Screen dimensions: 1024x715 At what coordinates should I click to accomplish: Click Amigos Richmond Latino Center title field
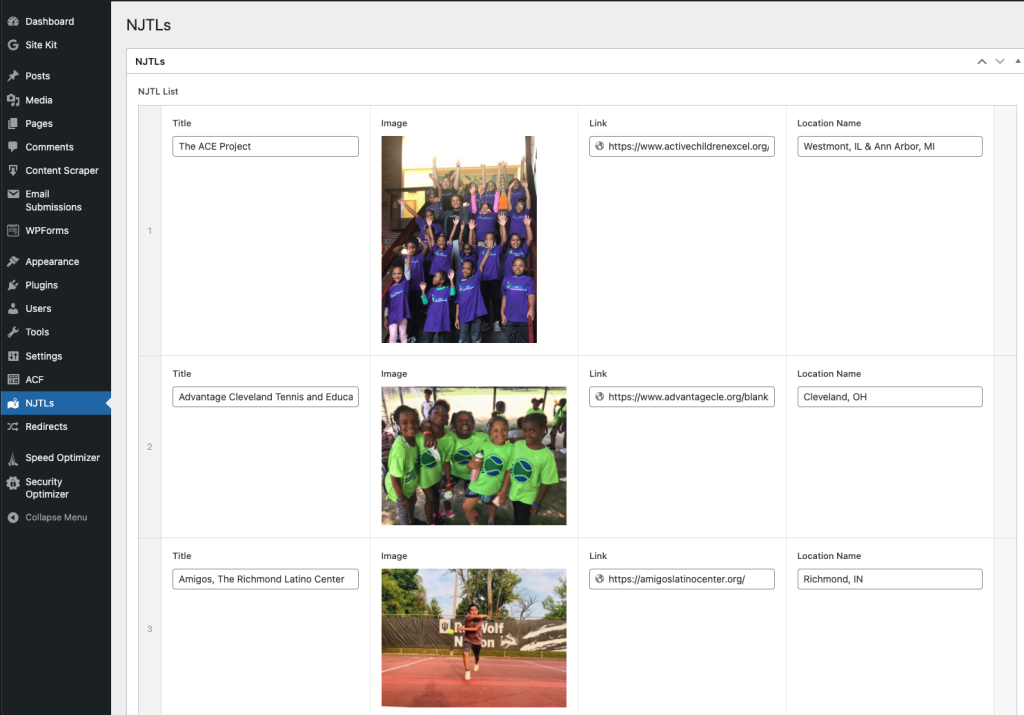click(x=265, y=579)
